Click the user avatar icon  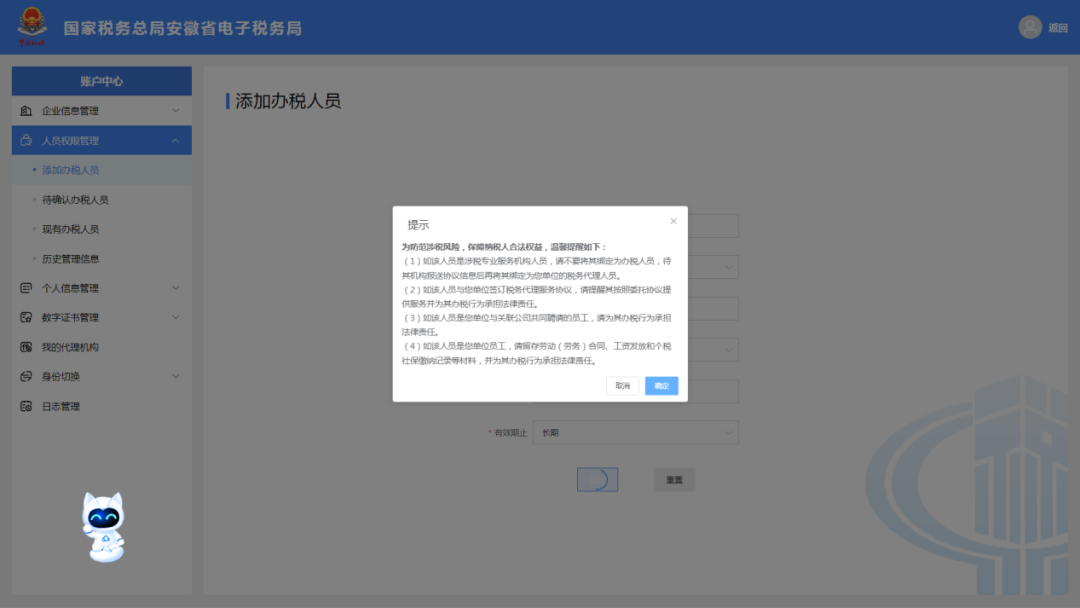click(1030, 28)
